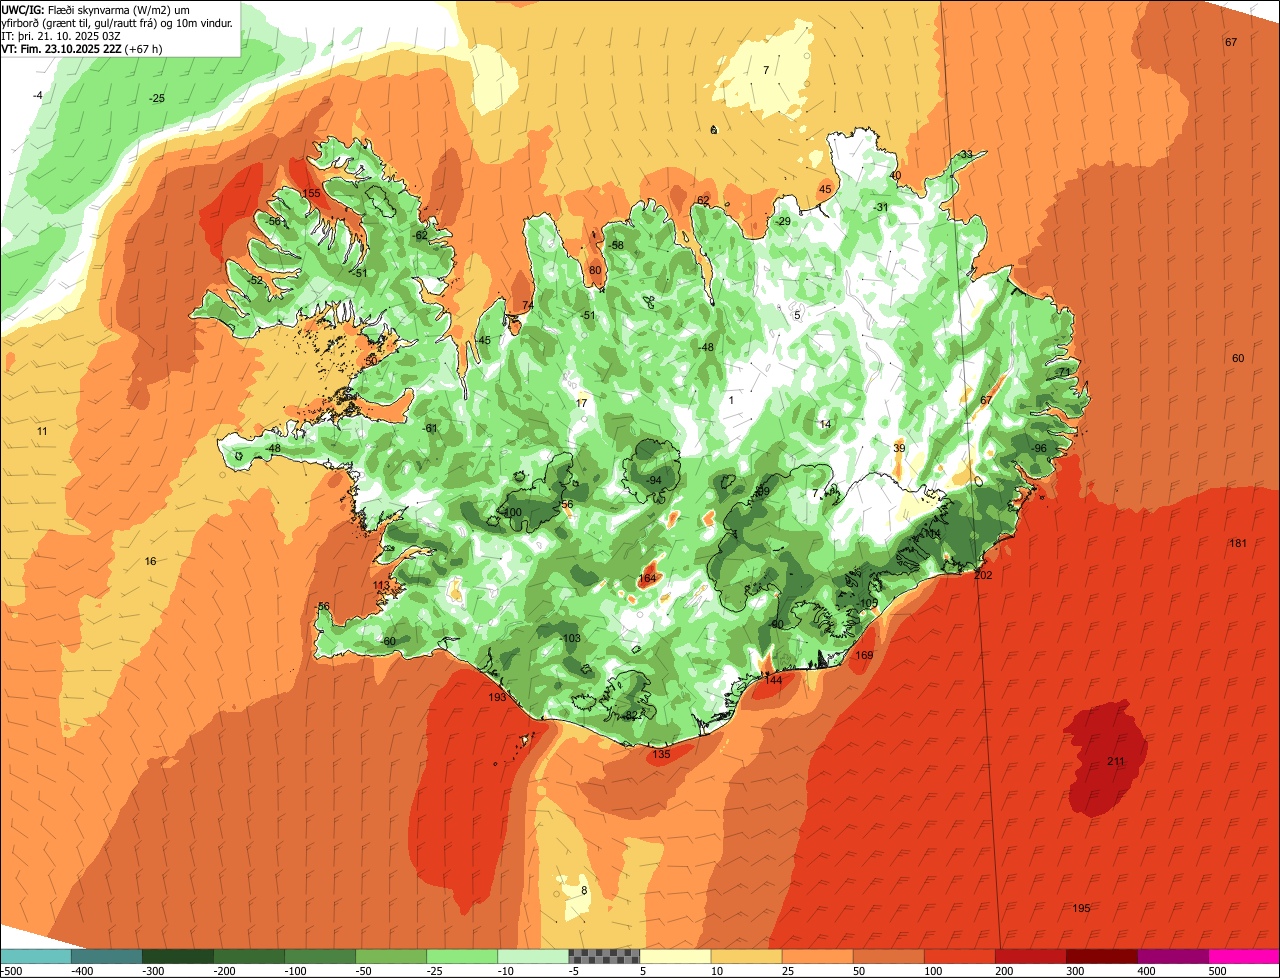1280x978 pixels.
Task: Click the value 16 in the western ocean
Action: point(150,562)
